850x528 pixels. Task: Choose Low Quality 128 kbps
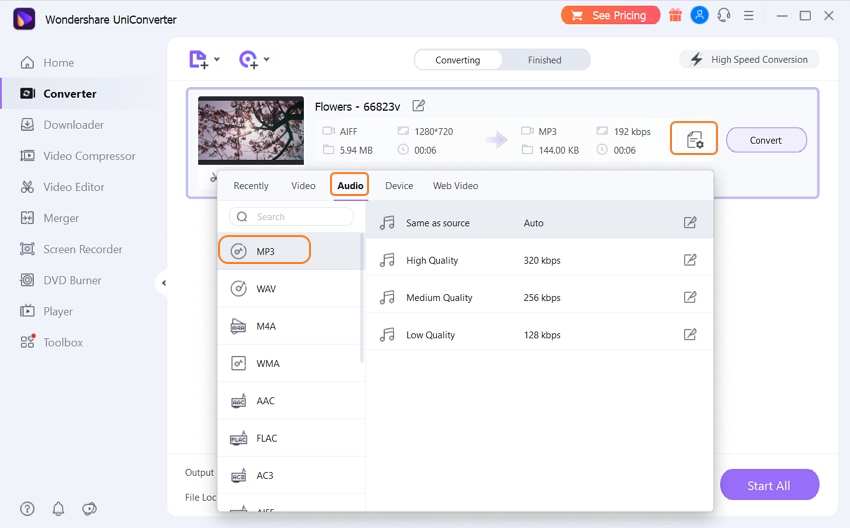539,334
